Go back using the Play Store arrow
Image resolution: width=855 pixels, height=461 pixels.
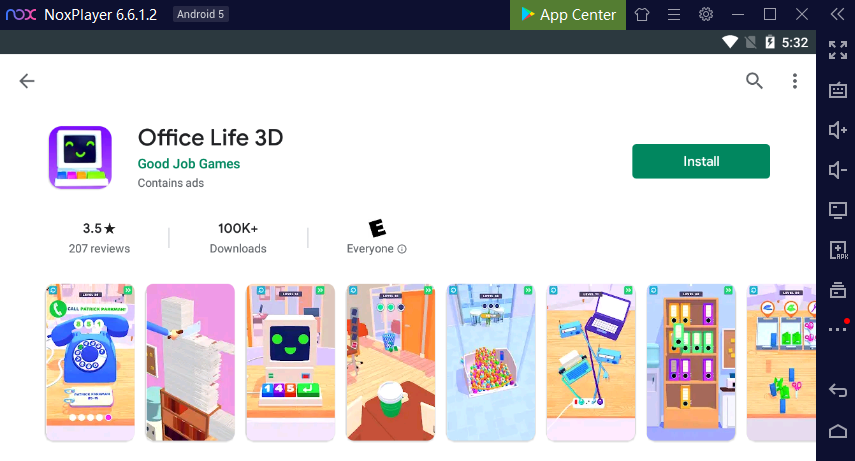coord(27,81)
